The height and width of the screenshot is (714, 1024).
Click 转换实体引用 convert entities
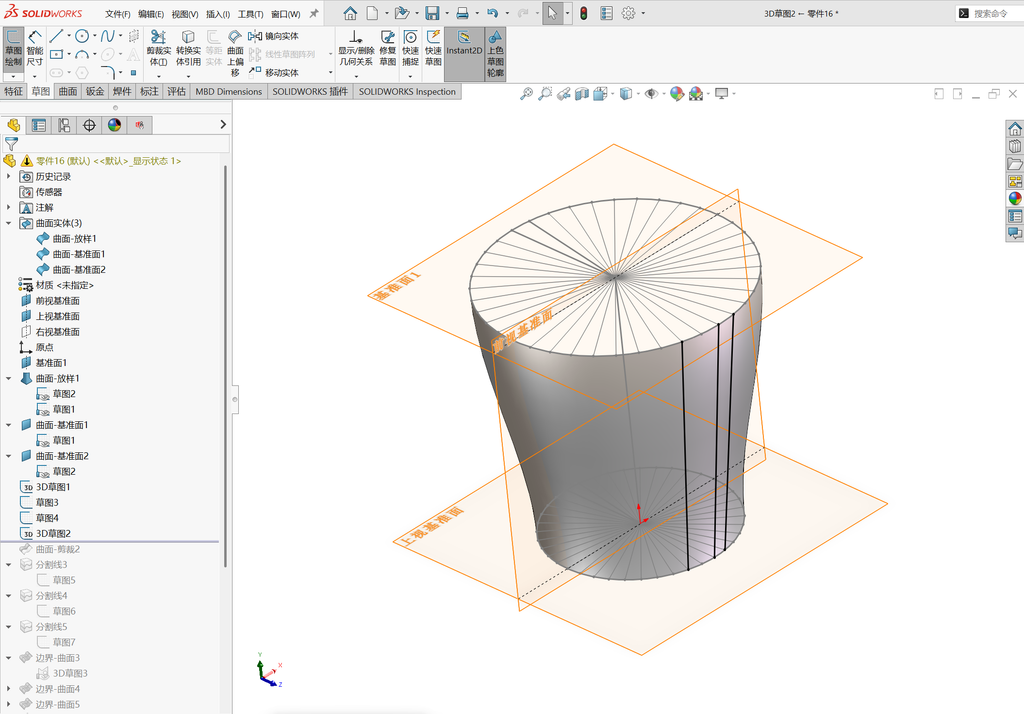coord(188,48)
